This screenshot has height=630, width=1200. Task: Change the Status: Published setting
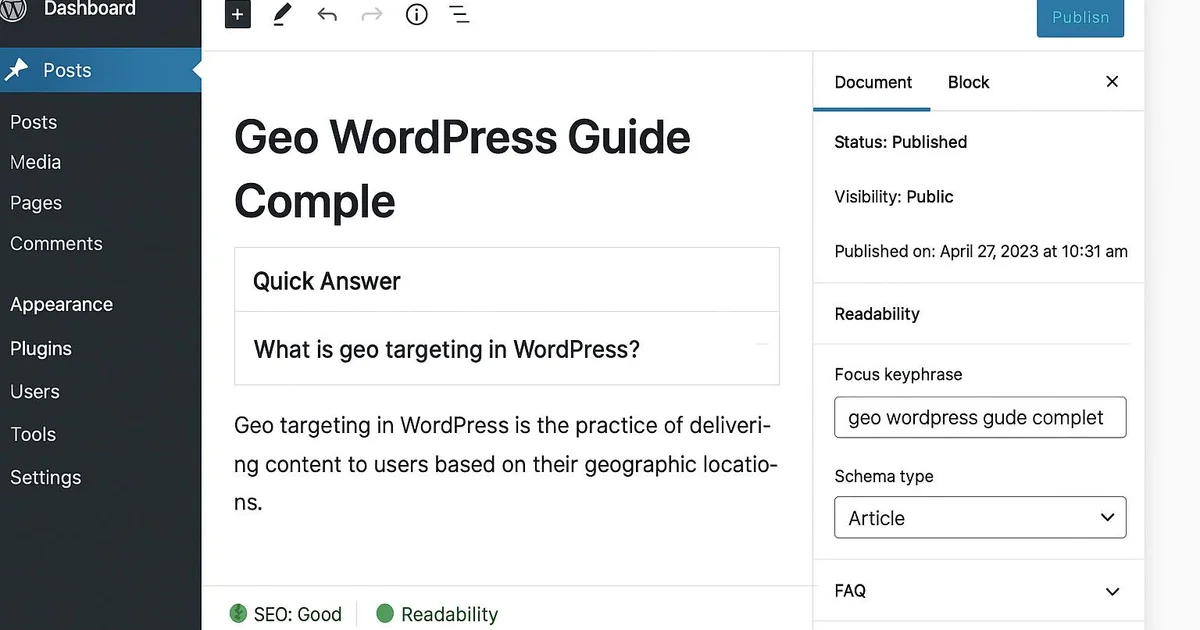901,142
